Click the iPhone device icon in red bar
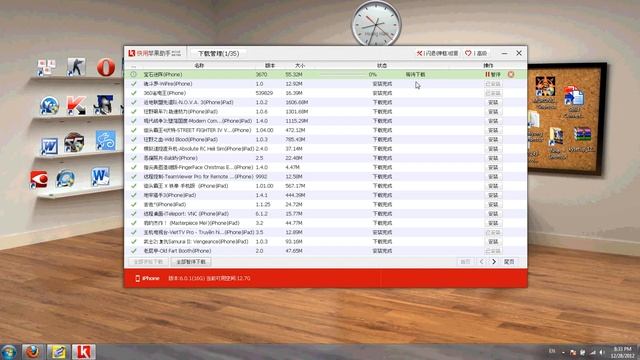Viewport: 640px width, 360px height. [138, 278]
